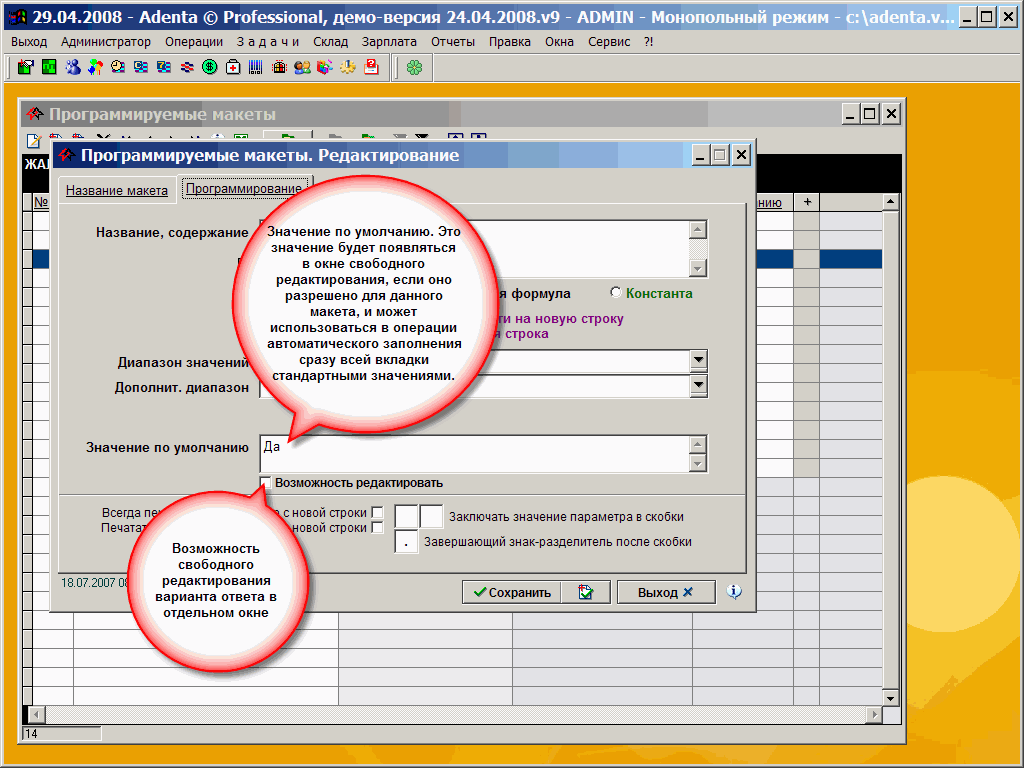Click the green clover icon in toolbar
The width and height of the screenshot is (1024, 768).
pos(414,67)
